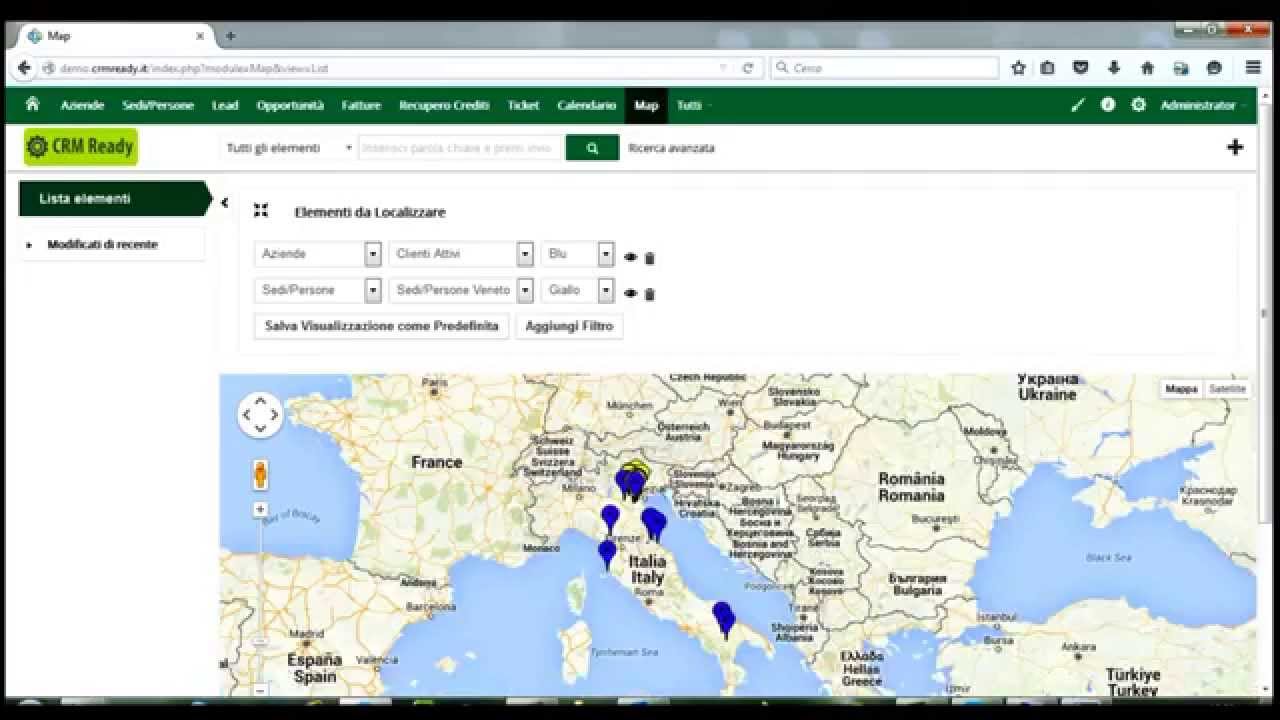Open the settings gear in green bar
The width and height of the screenshot is (1280, 720).
tap(1138, 104)
